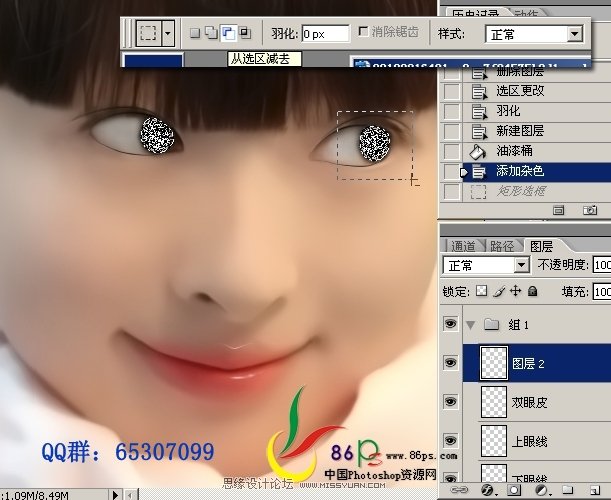611x500 pixels.
Task: Click the 1.09M/8.49M document size readout
Action: [x=35, y=495]
